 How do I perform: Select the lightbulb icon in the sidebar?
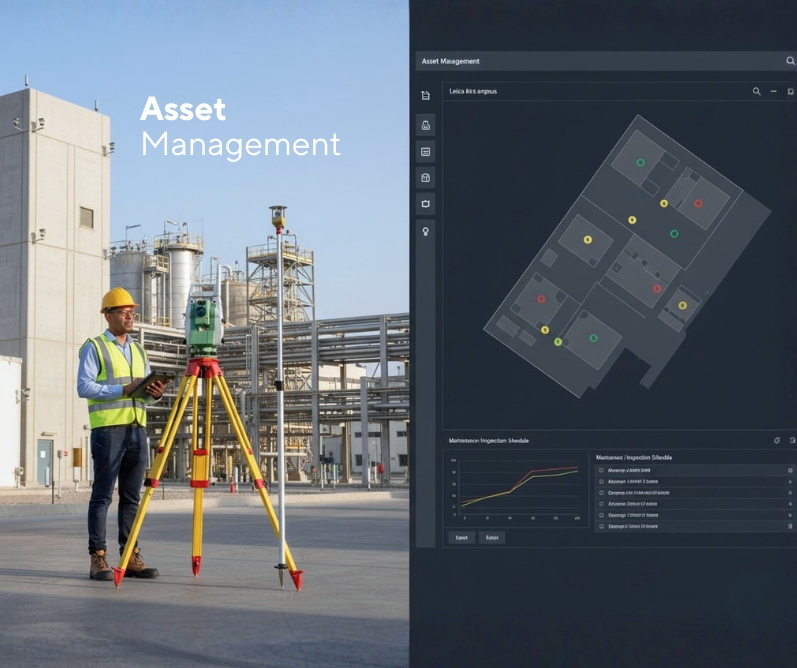click(x=425, y=231)
